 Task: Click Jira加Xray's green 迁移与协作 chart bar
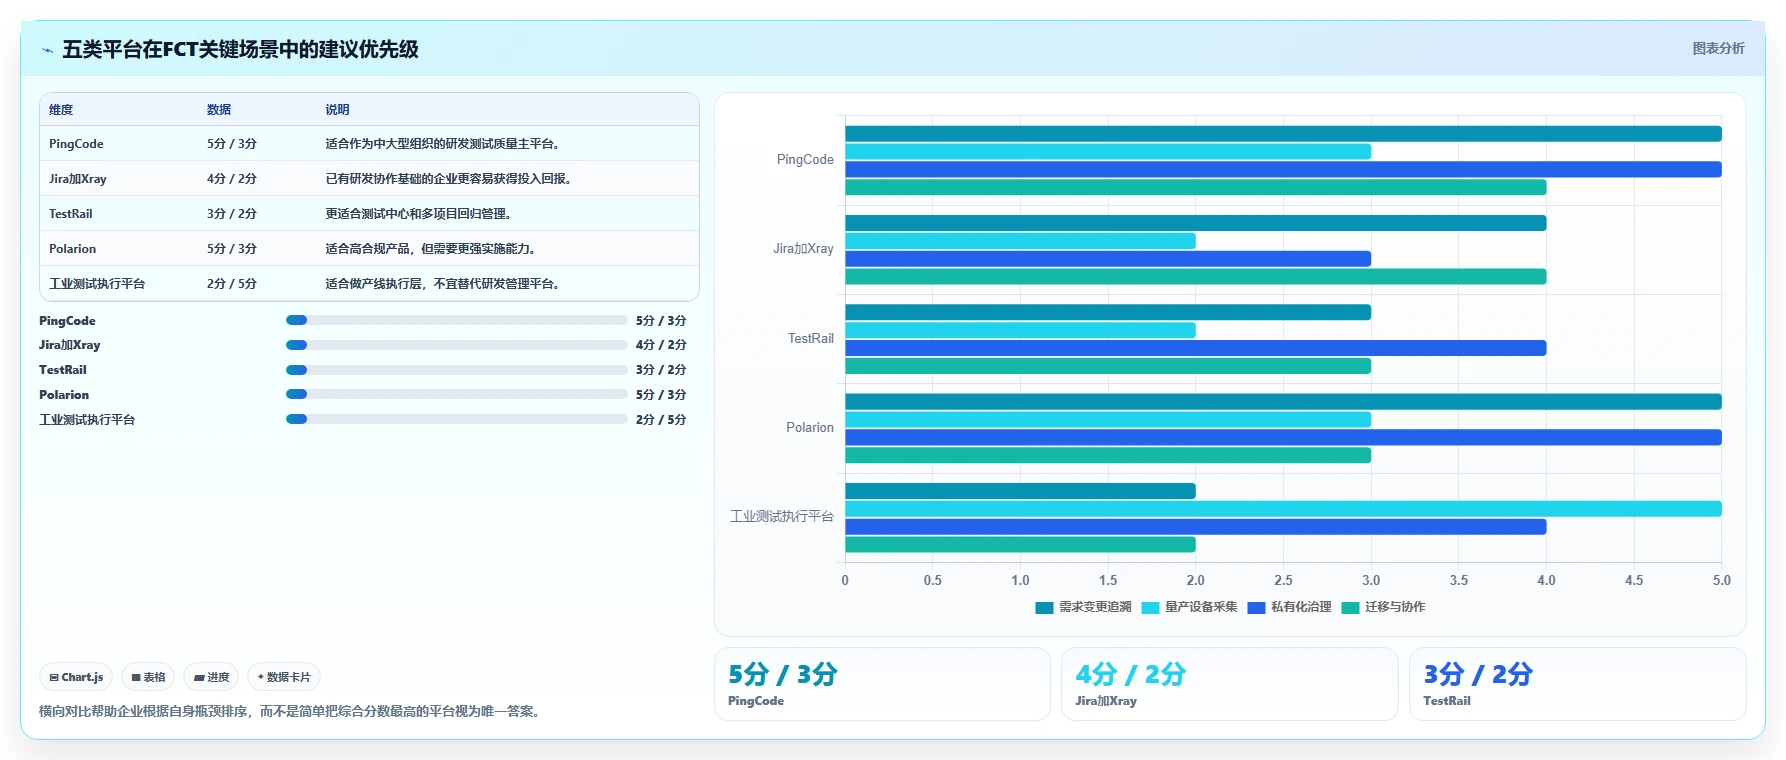click(1196, 277)
